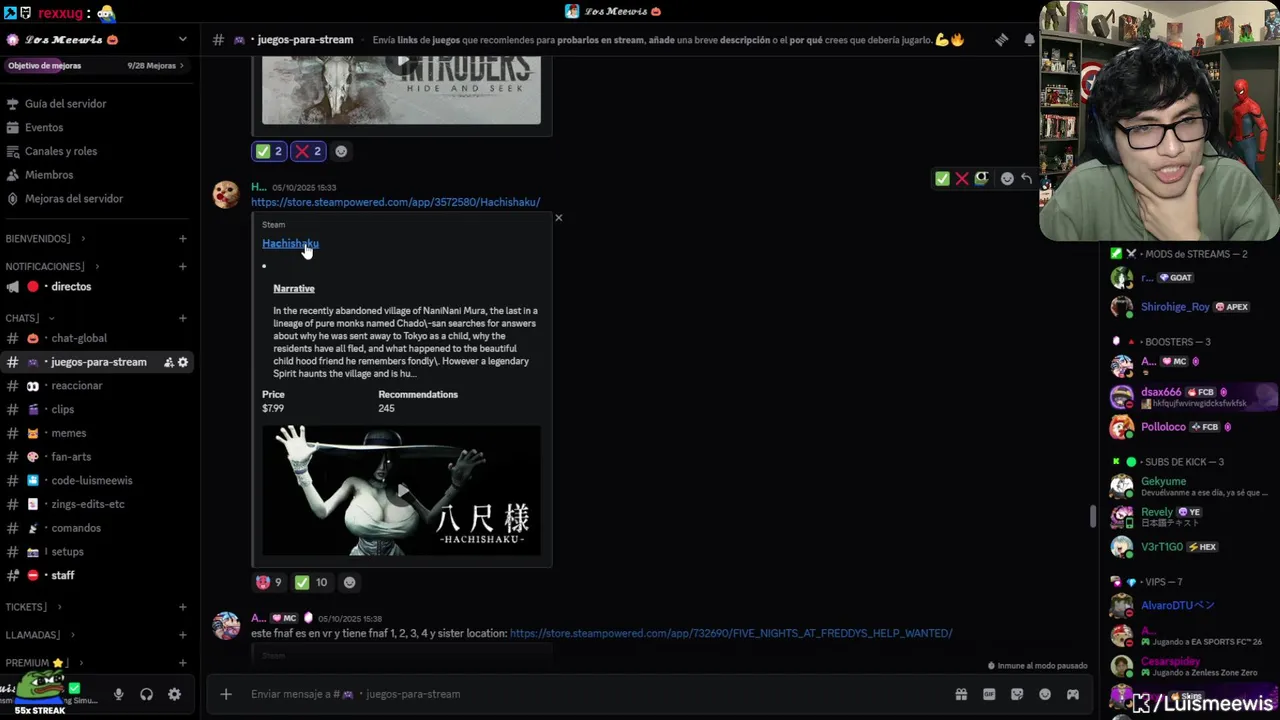
Task: Open the gift icon in message bar
Action: [x=961, y=694]
